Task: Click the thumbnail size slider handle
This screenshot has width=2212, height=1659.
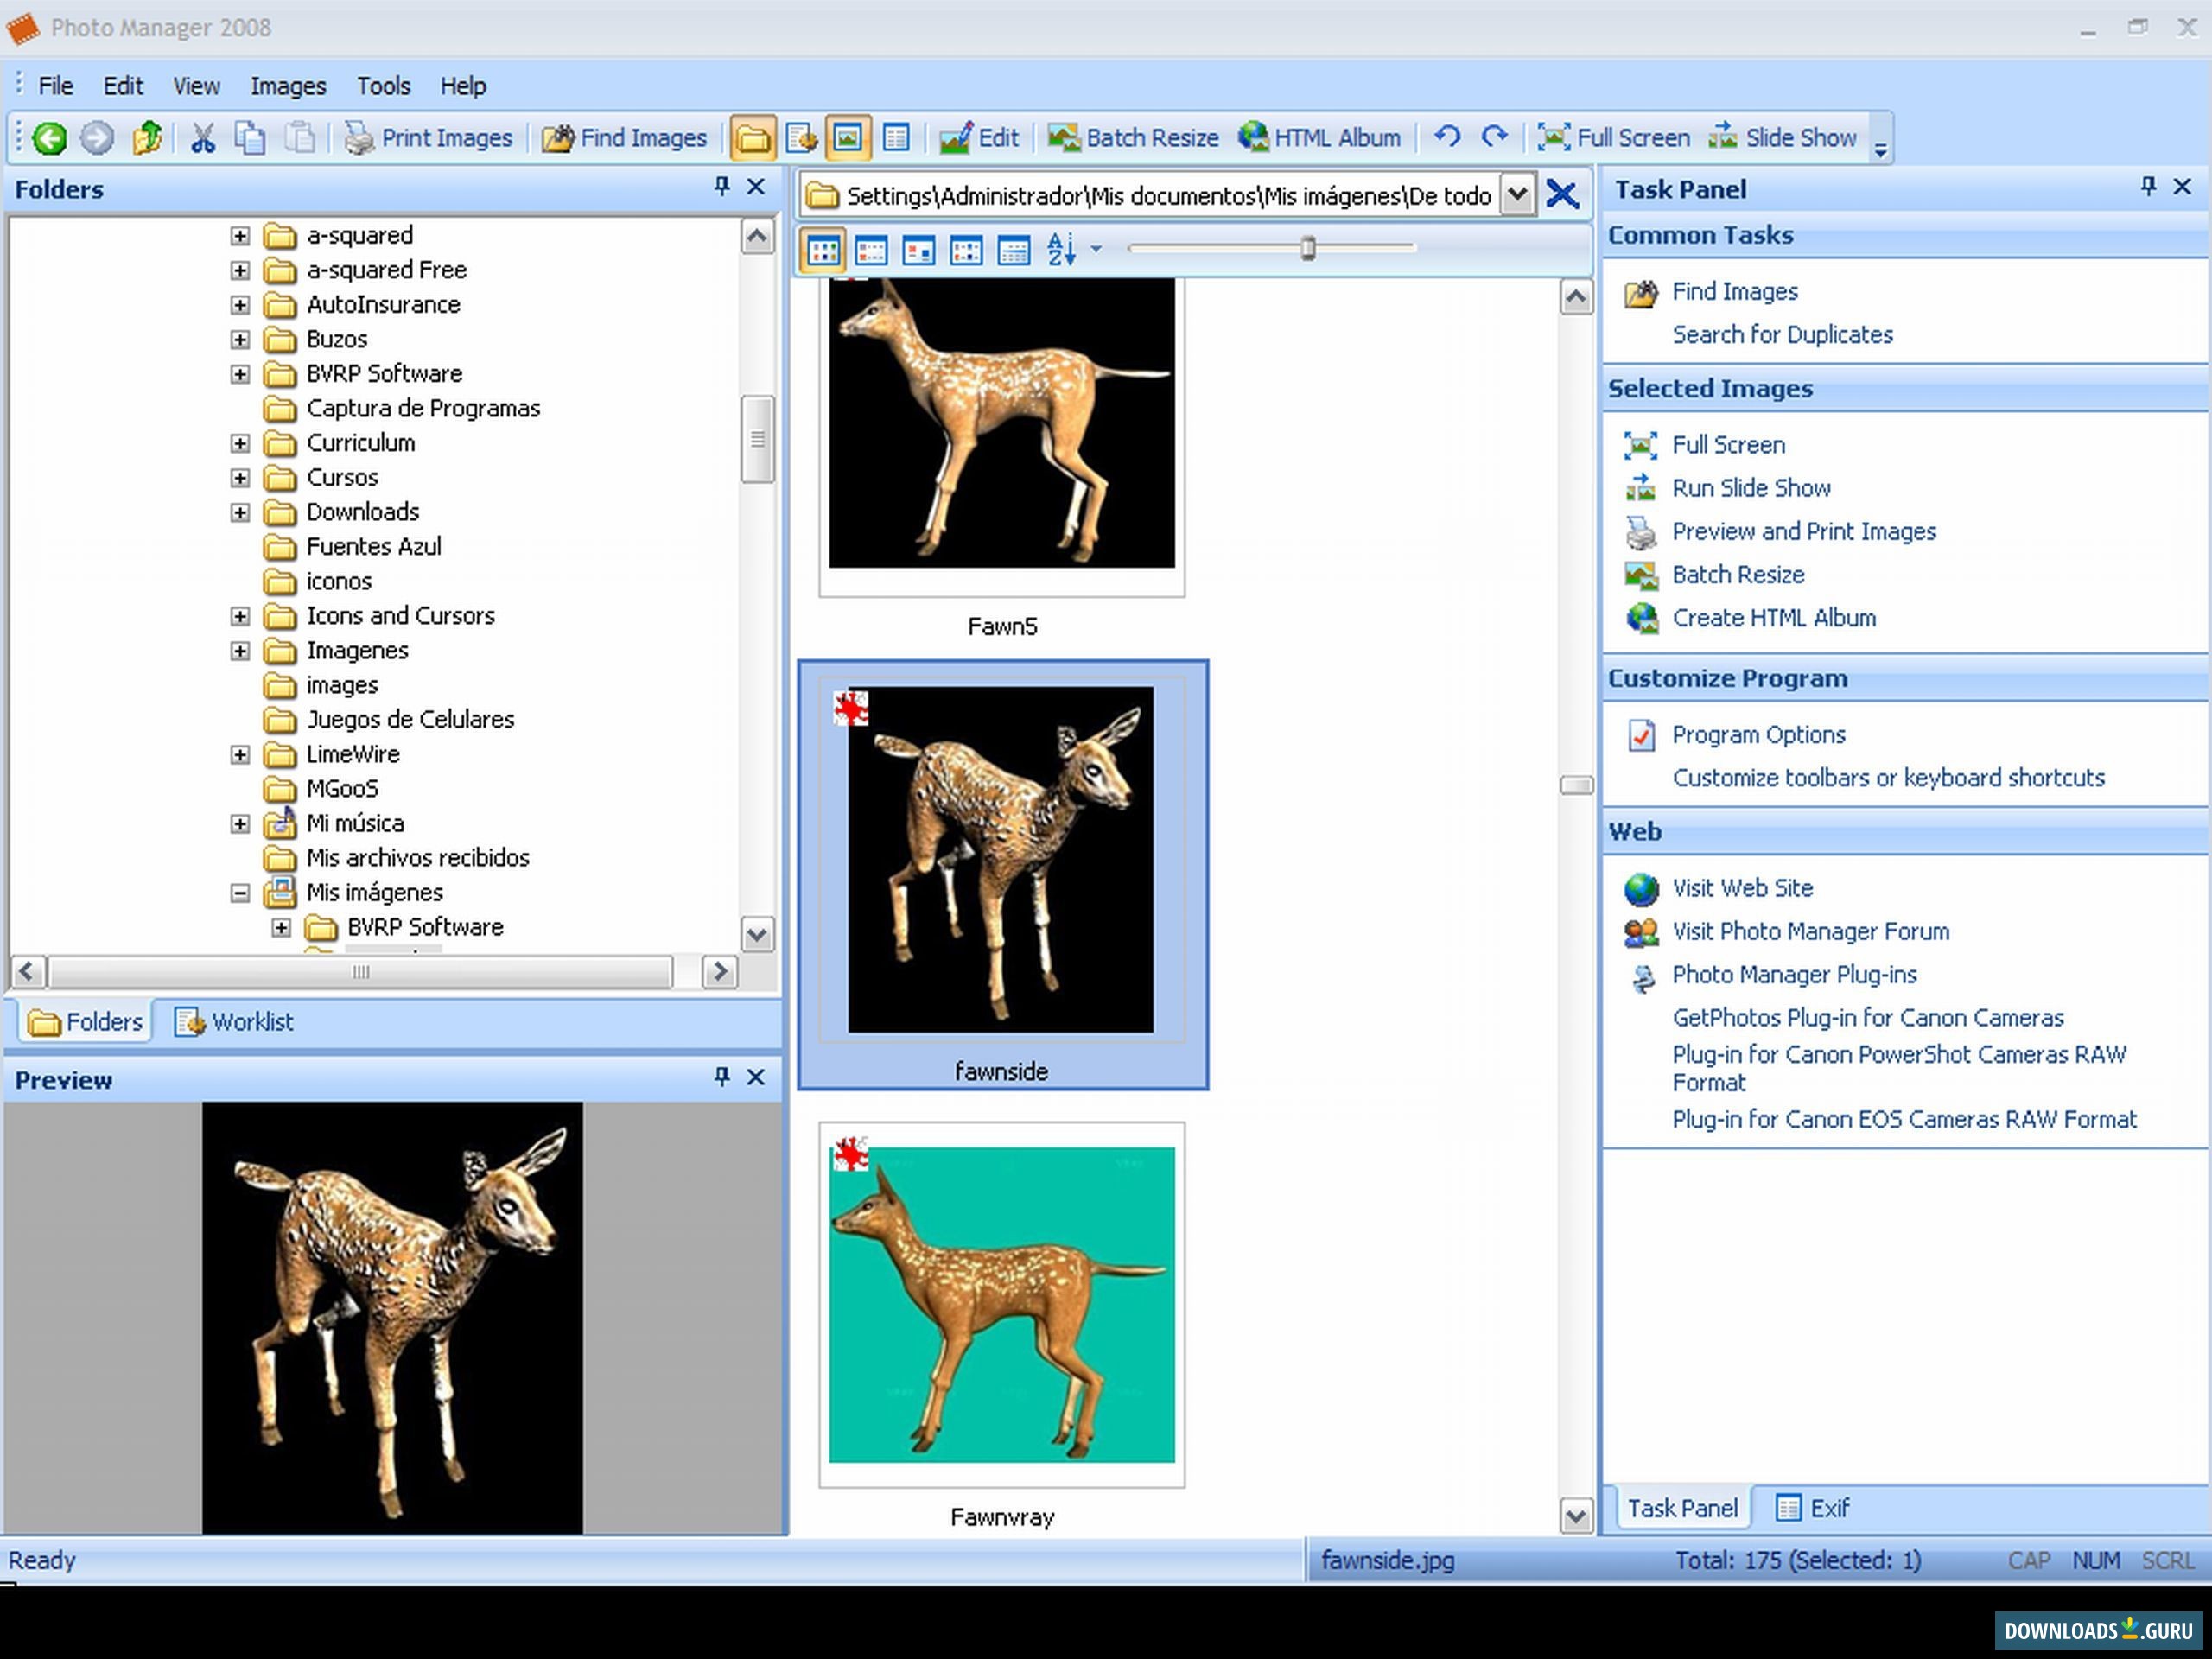Action: [x=1307, y=248]
